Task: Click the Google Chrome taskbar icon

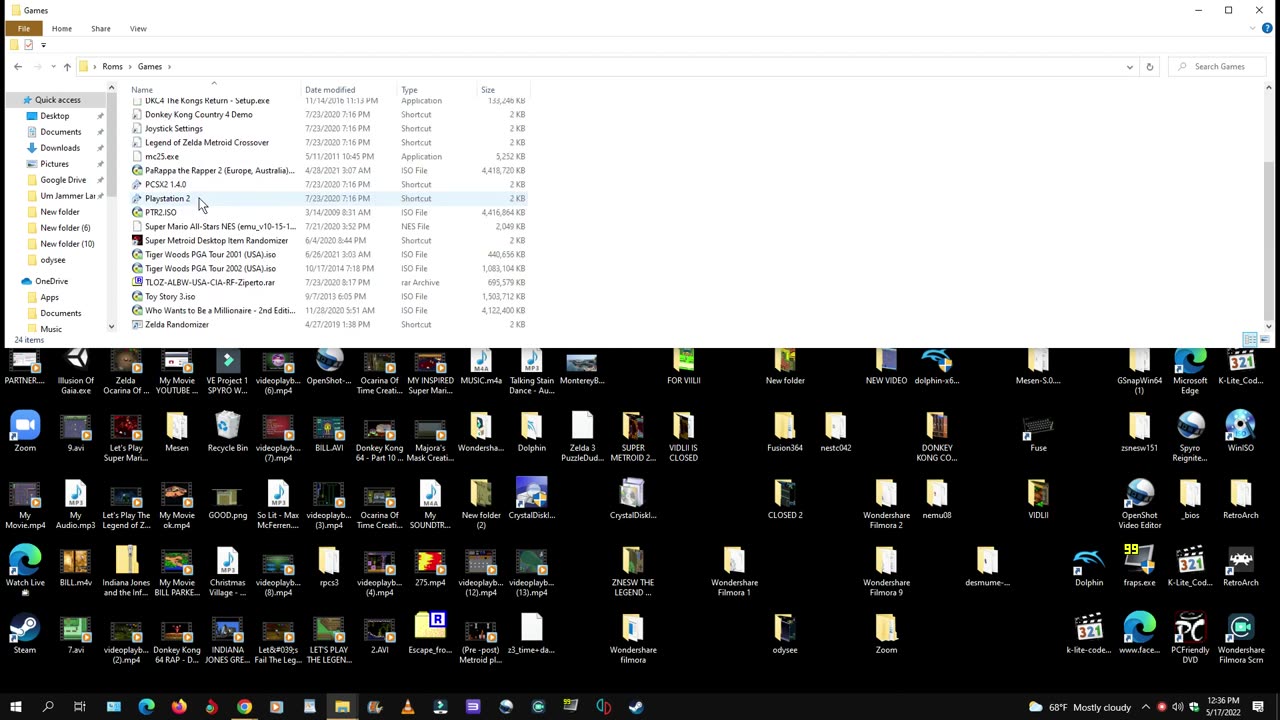Action: 244,707
